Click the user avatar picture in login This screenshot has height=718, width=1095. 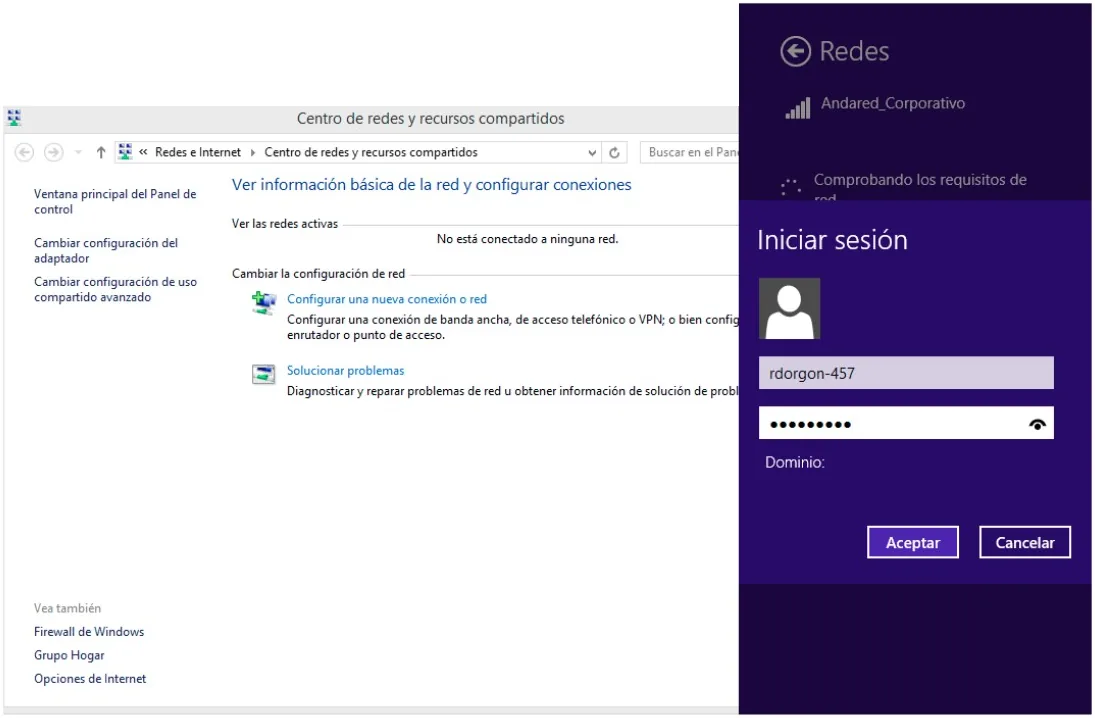tap(789, 309)
